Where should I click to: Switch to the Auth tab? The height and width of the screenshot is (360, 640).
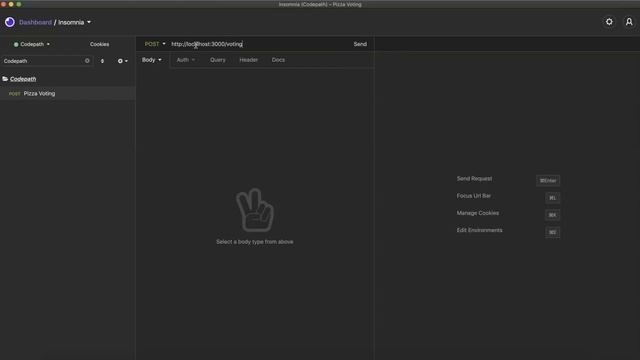(185, 60)
